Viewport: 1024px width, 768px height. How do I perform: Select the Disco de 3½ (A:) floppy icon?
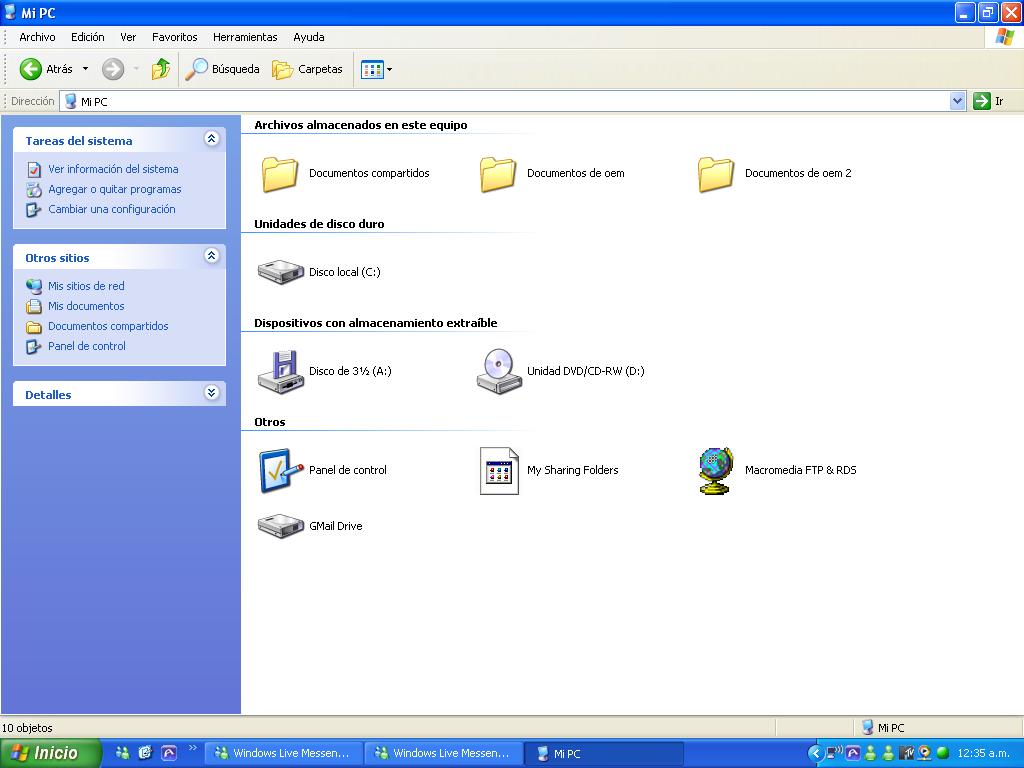280,371
